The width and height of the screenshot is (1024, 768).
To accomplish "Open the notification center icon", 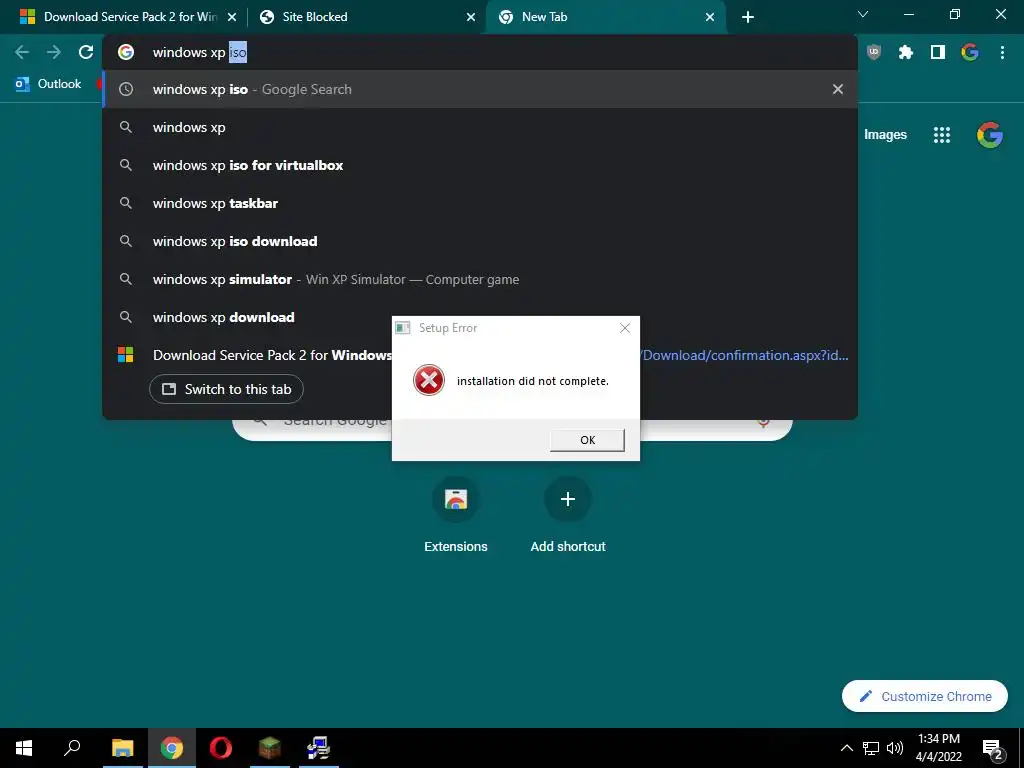I will click(993, 750).
